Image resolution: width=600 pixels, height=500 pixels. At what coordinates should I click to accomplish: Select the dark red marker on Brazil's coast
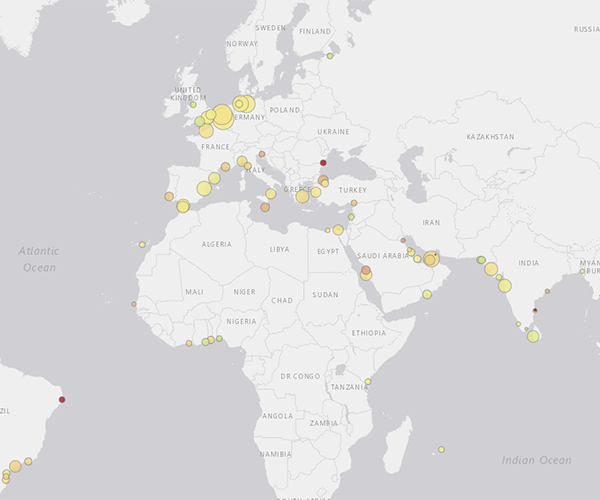coord(63,400)
